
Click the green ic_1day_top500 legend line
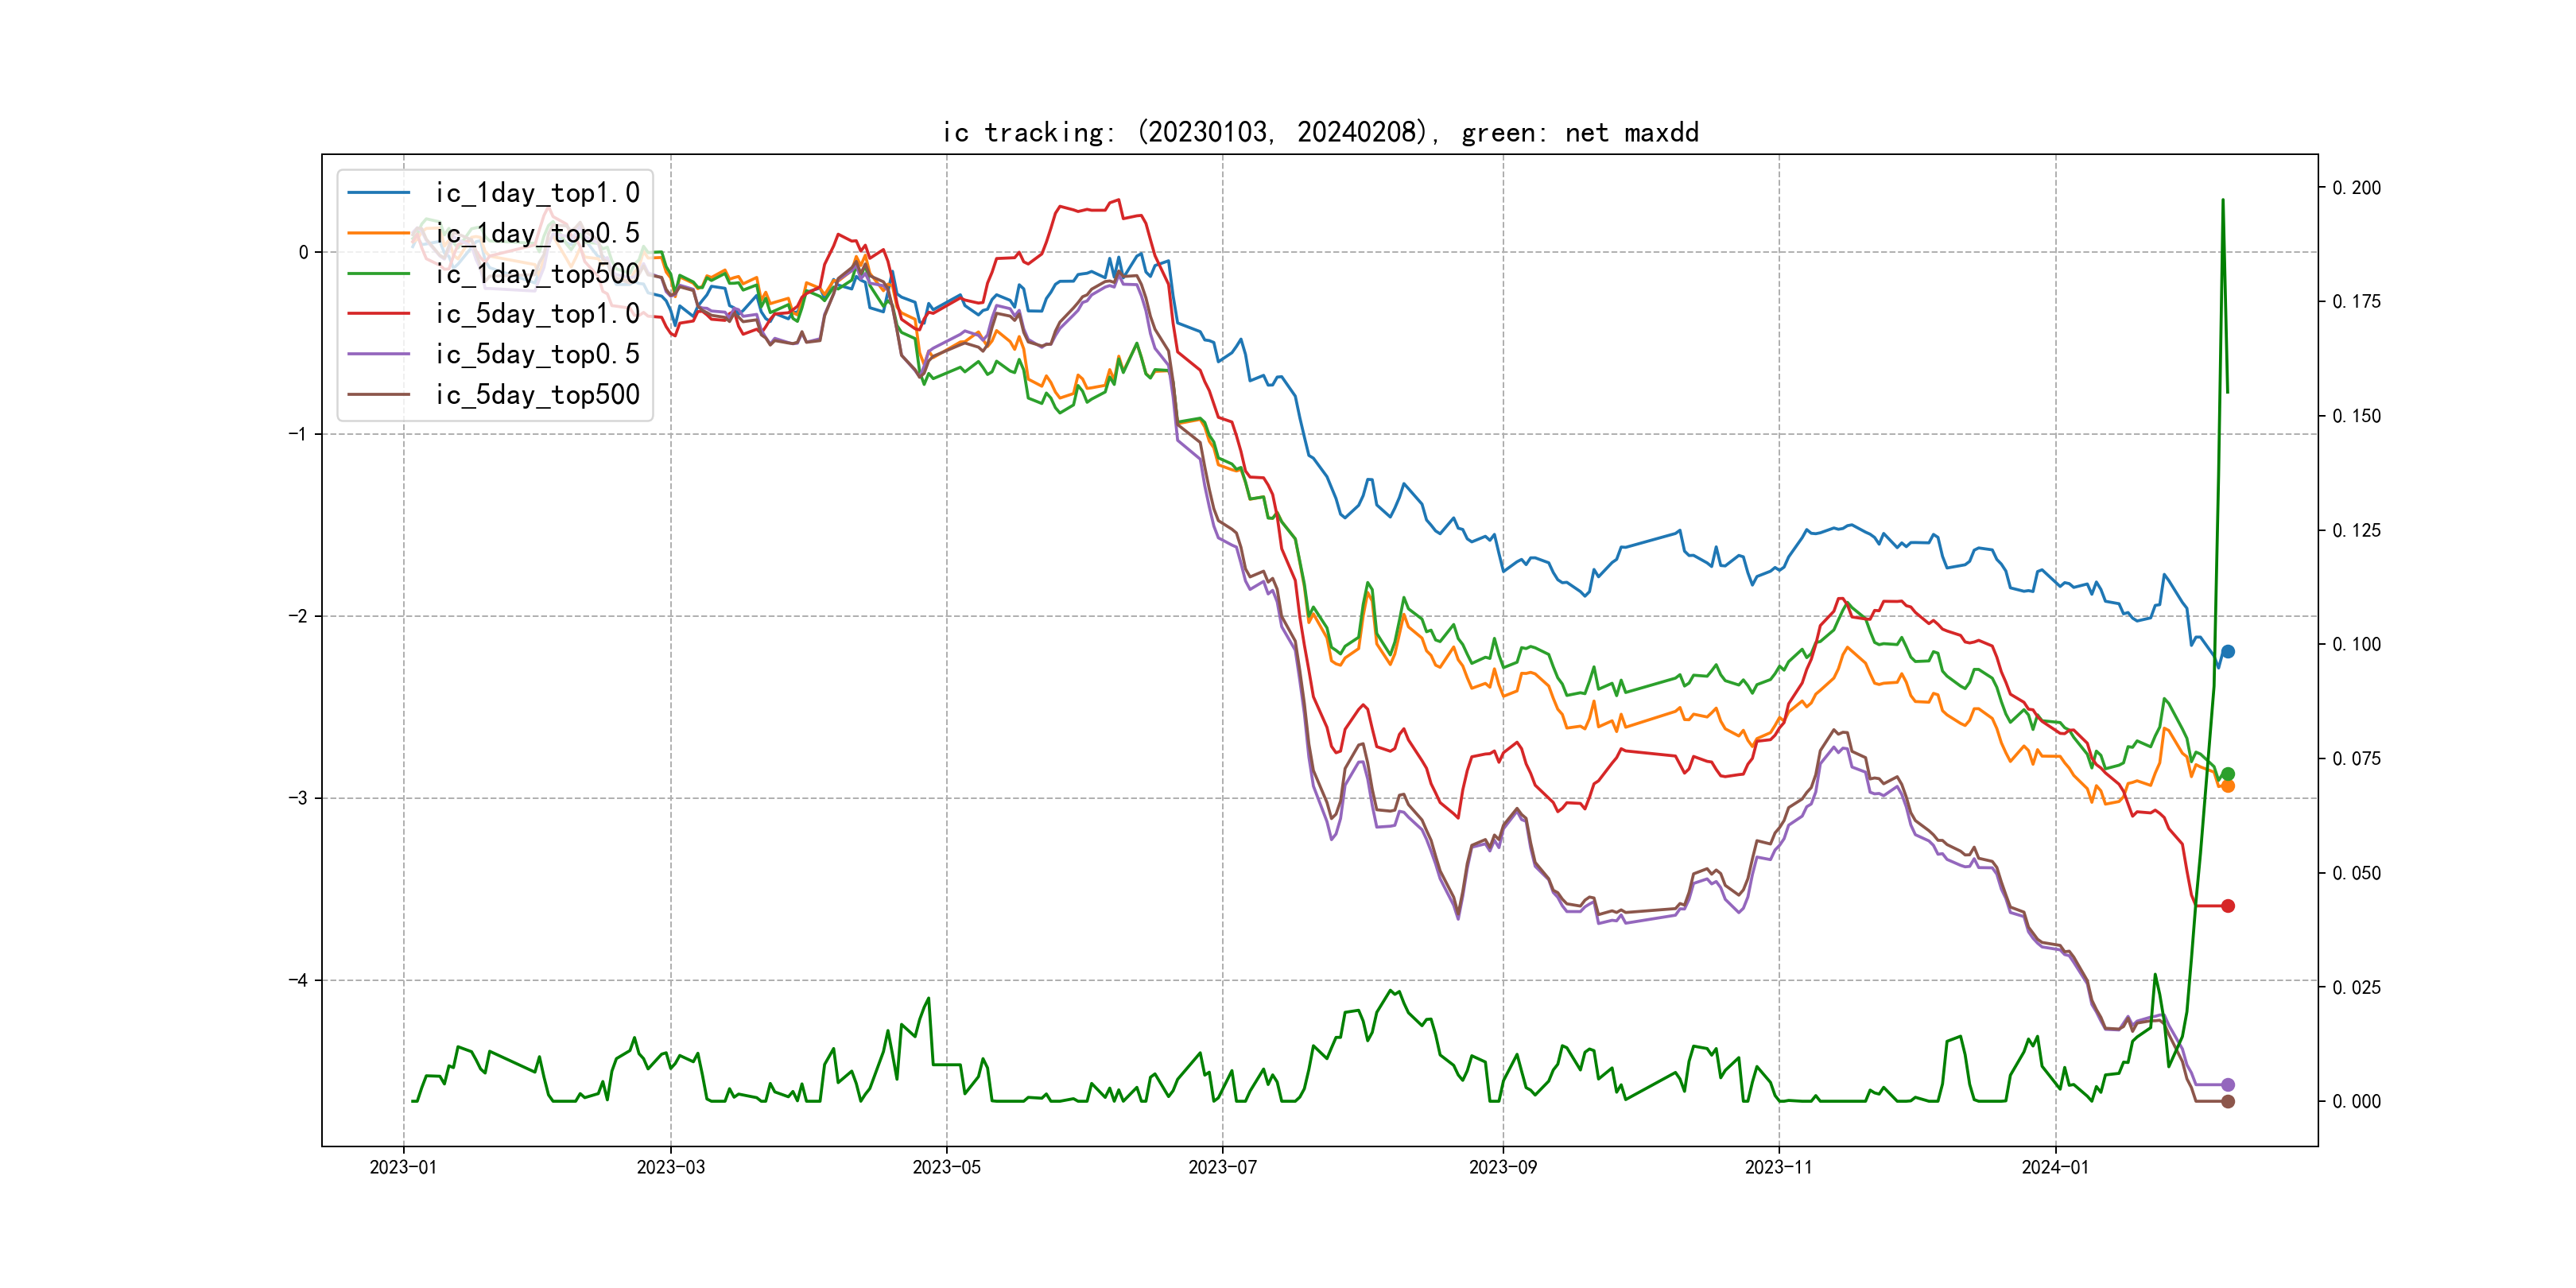pos(378,273)
